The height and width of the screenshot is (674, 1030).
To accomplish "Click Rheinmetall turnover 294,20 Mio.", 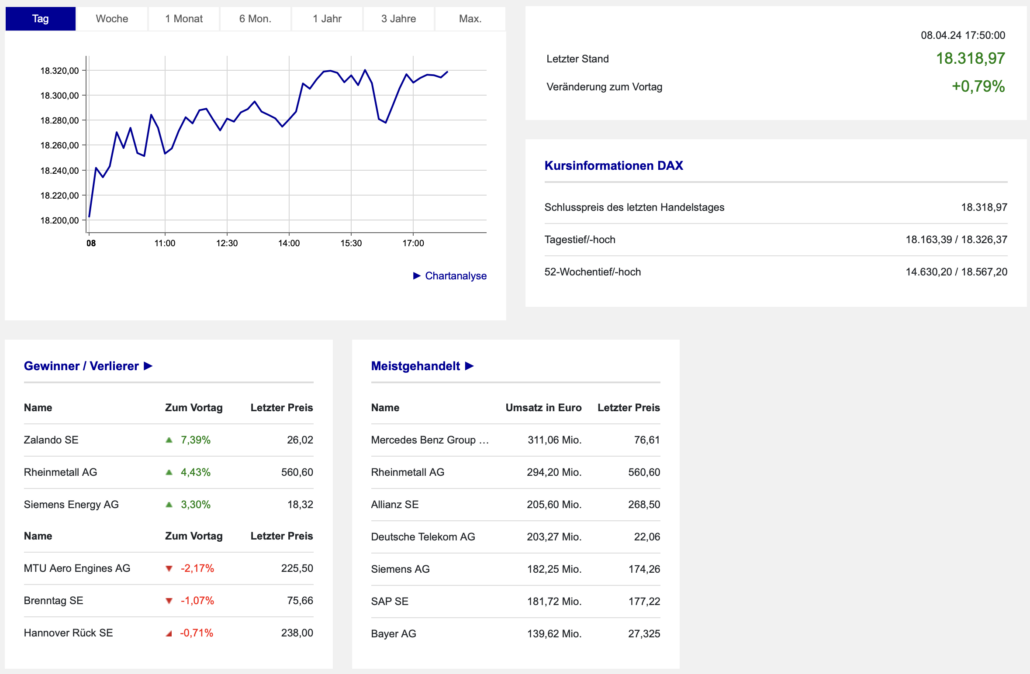I will click(x=554, y=472).
